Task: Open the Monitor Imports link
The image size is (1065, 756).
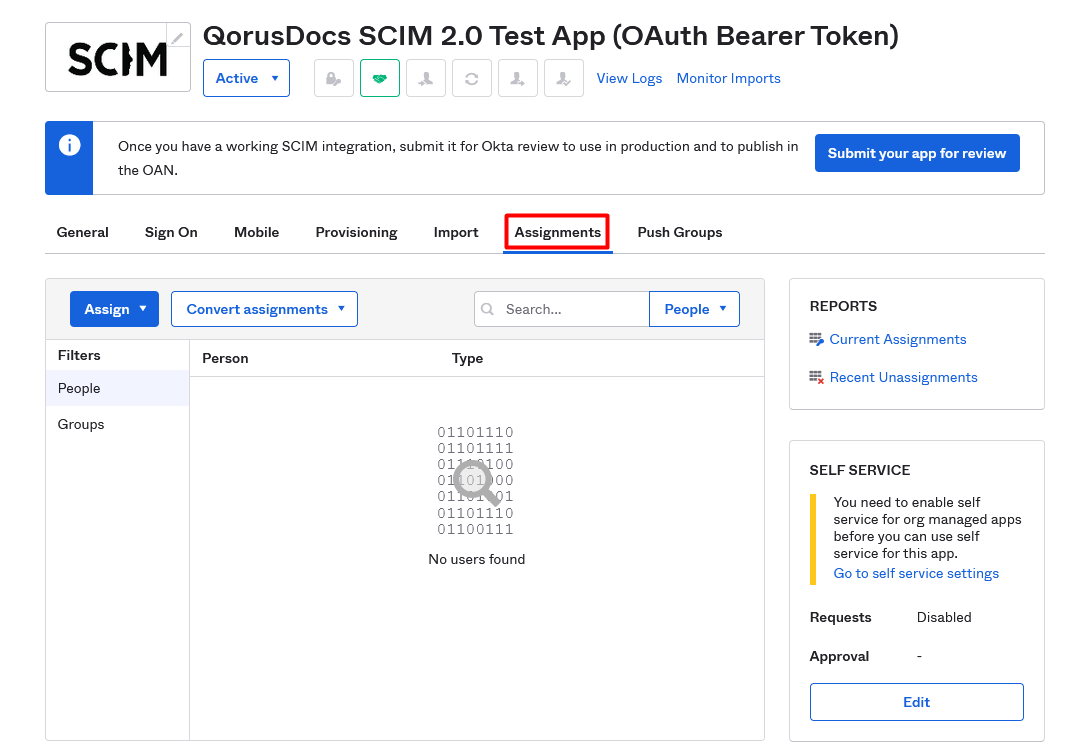Action: pos(728,78)
